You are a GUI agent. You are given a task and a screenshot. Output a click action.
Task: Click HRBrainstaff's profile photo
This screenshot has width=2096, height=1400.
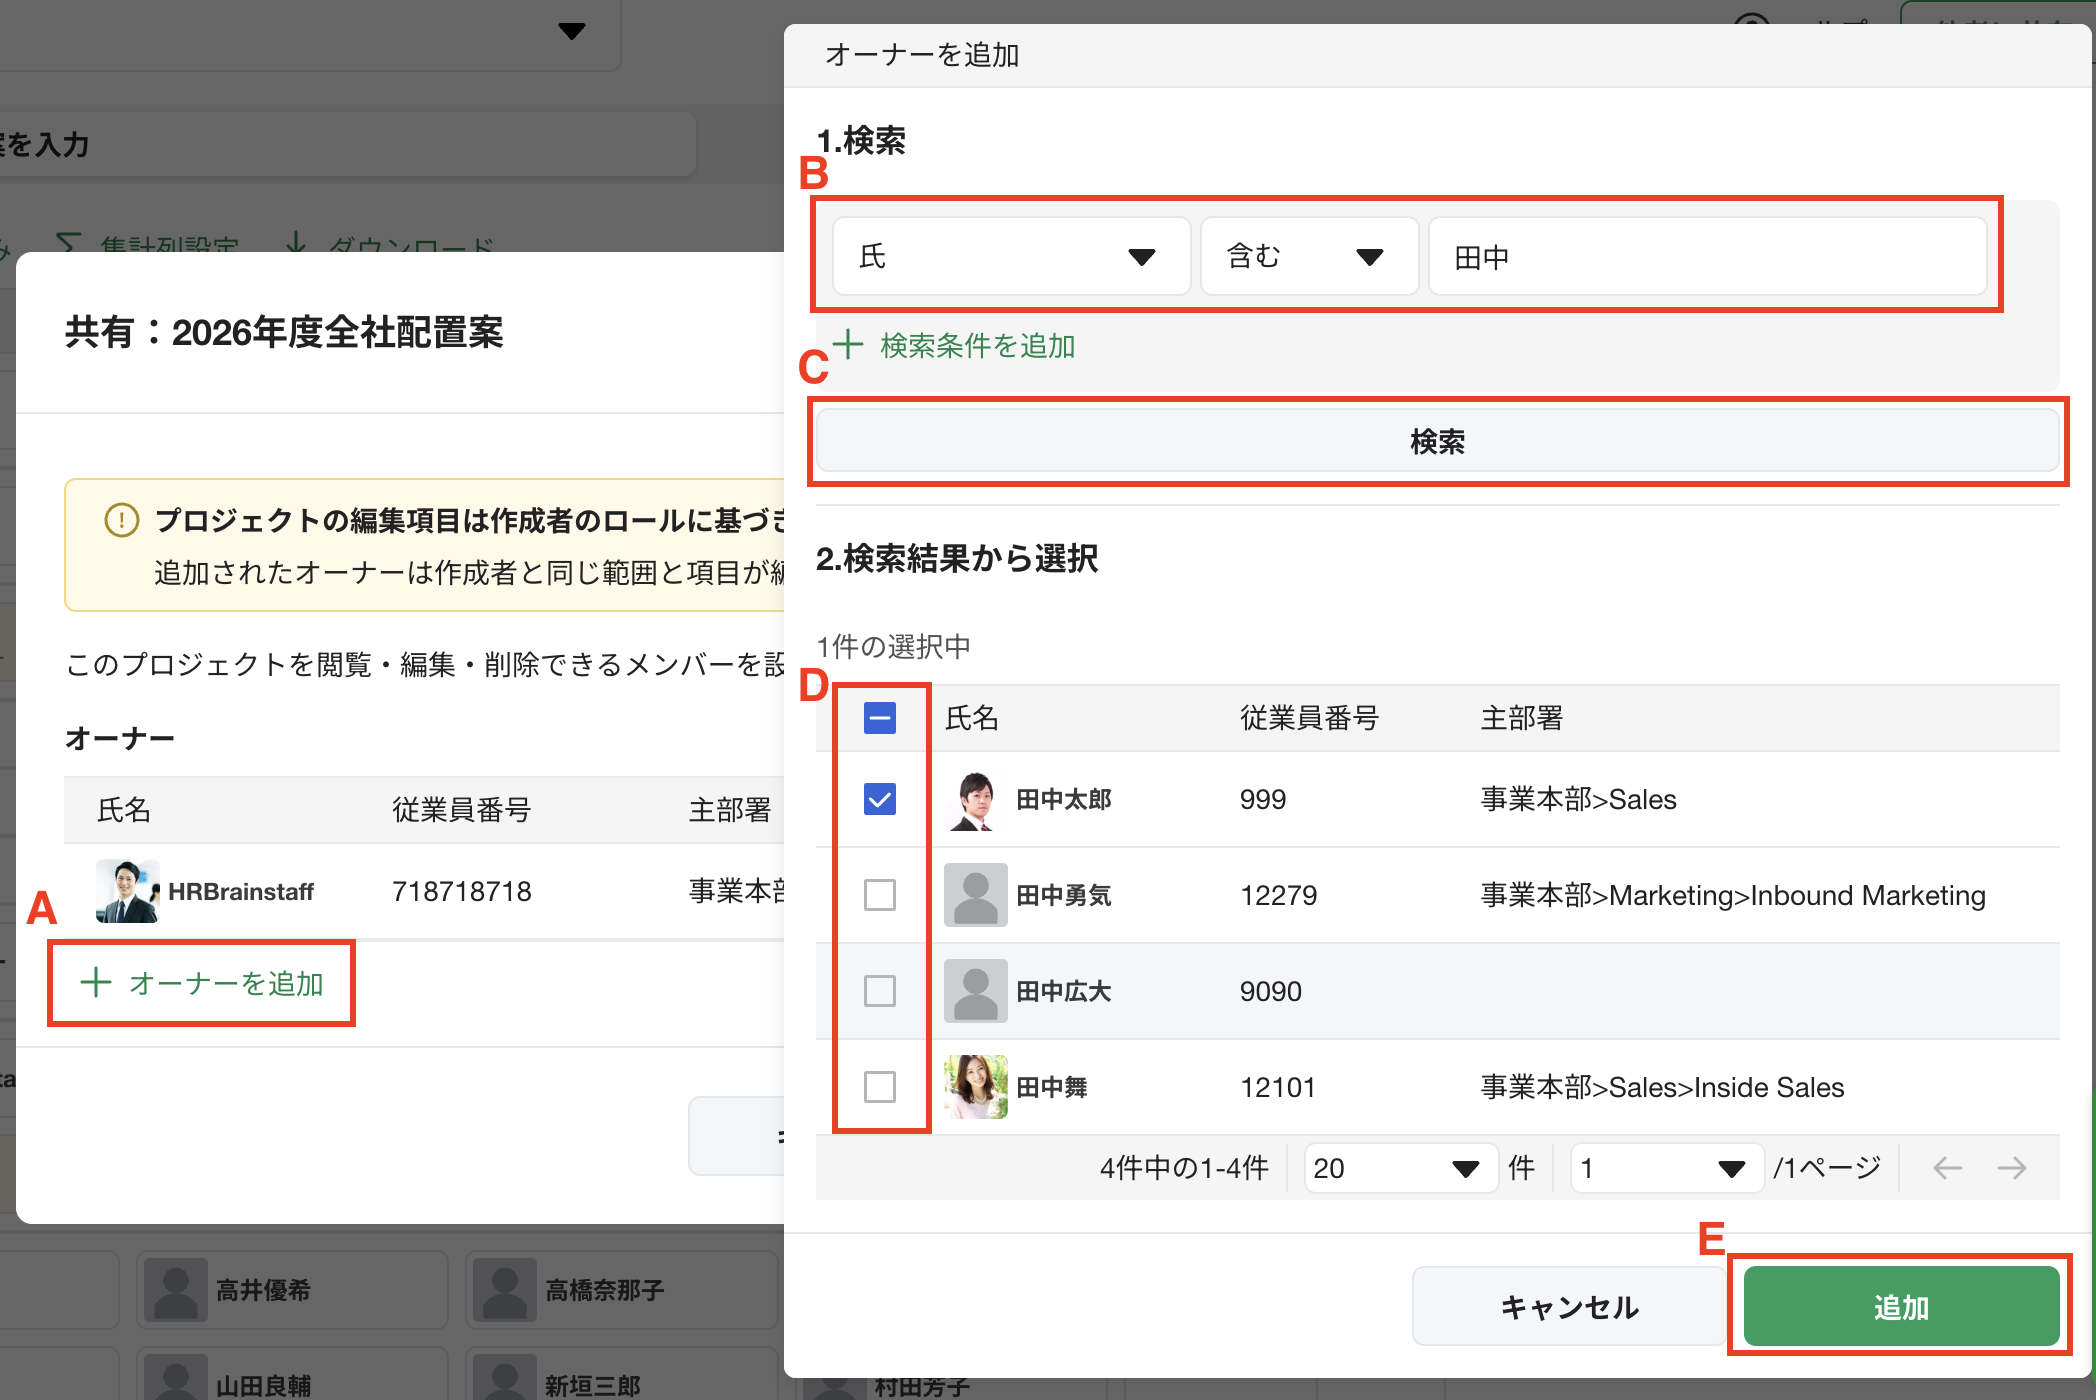(x=127, y=891)
